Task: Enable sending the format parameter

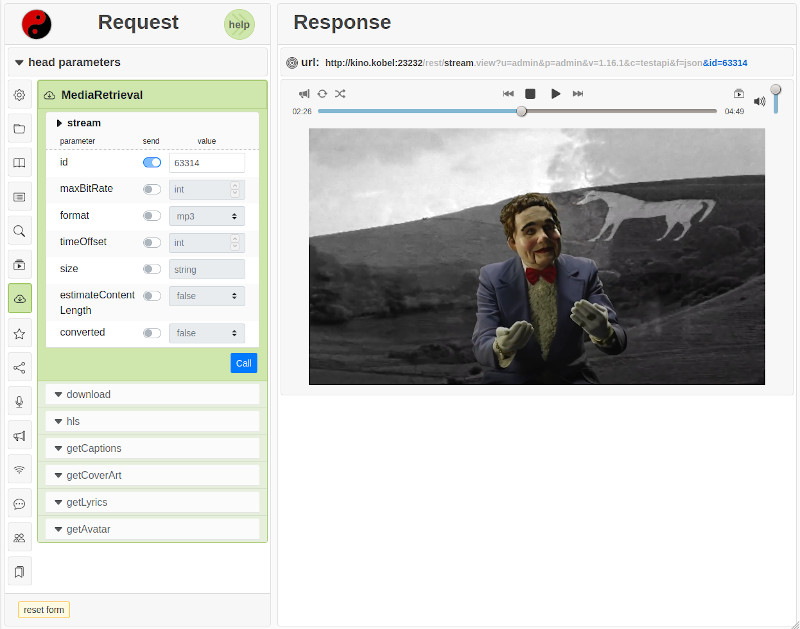Action: pyautogui.click(x=152, y=216)
